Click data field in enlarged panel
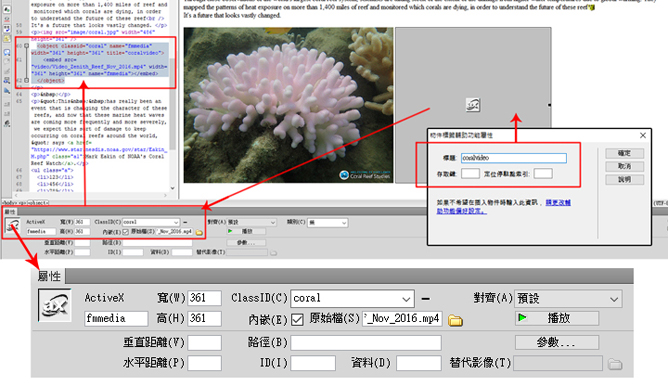 (418, 363)
